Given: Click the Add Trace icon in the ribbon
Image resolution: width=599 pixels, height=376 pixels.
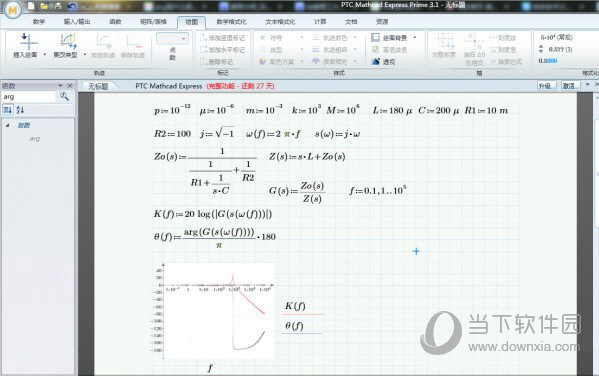Looking at the screenshot, I should click(x=103, y=41).
